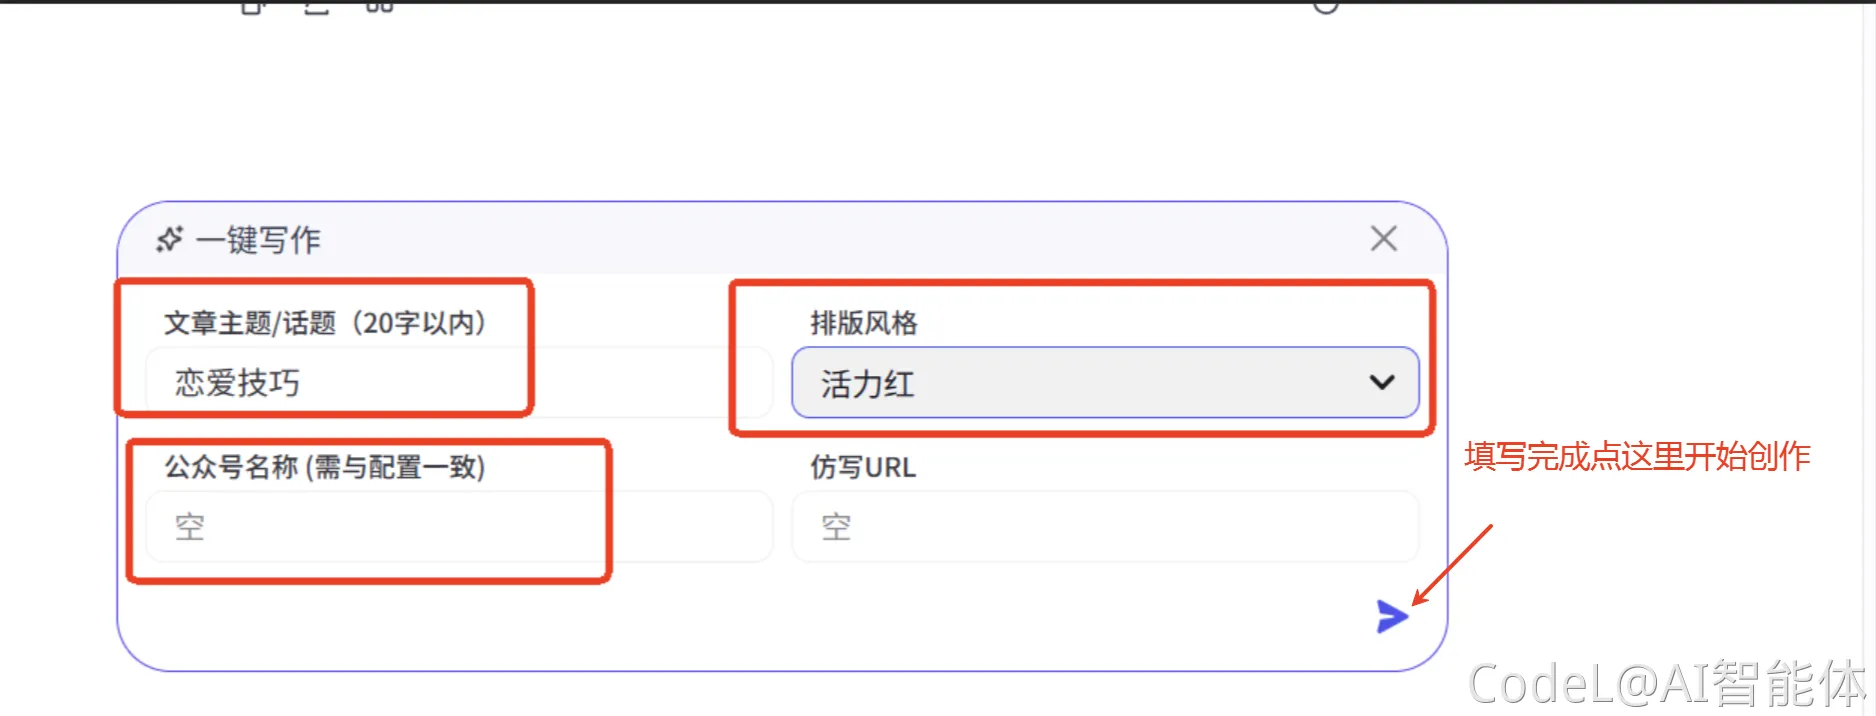Screen dimensions: 1876x716
Task: Click the partially visible grid icon at top
Action: pos(379,6)
